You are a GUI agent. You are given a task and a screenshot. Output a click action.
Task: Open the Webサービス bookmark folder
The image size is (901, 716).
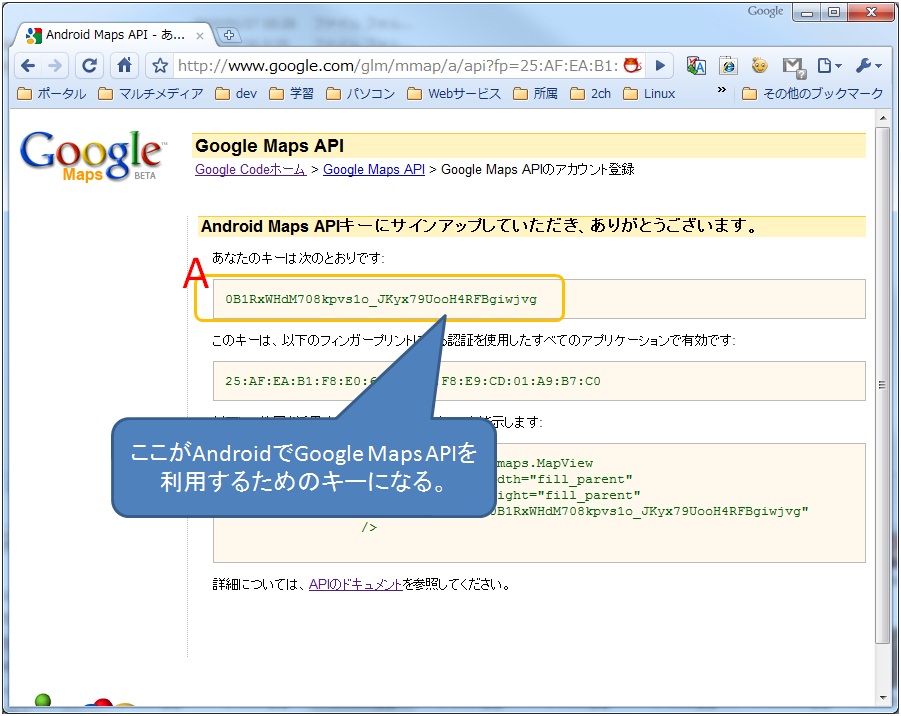point(454,94)
